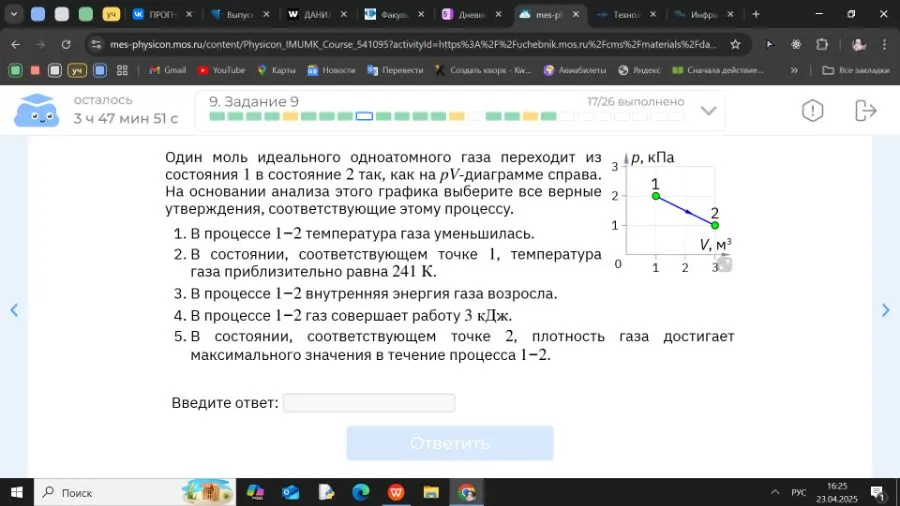Open the apps grid icon in bookmarks bar
The image size is (900, 506).
[x=122, y=70]
